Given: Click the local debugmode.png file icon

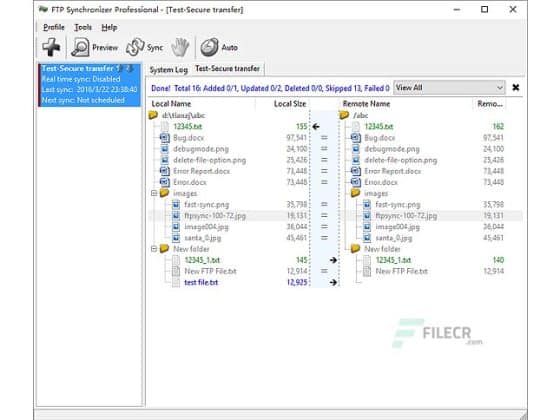Looking at the screenshot, I should [x=165, y=149].
